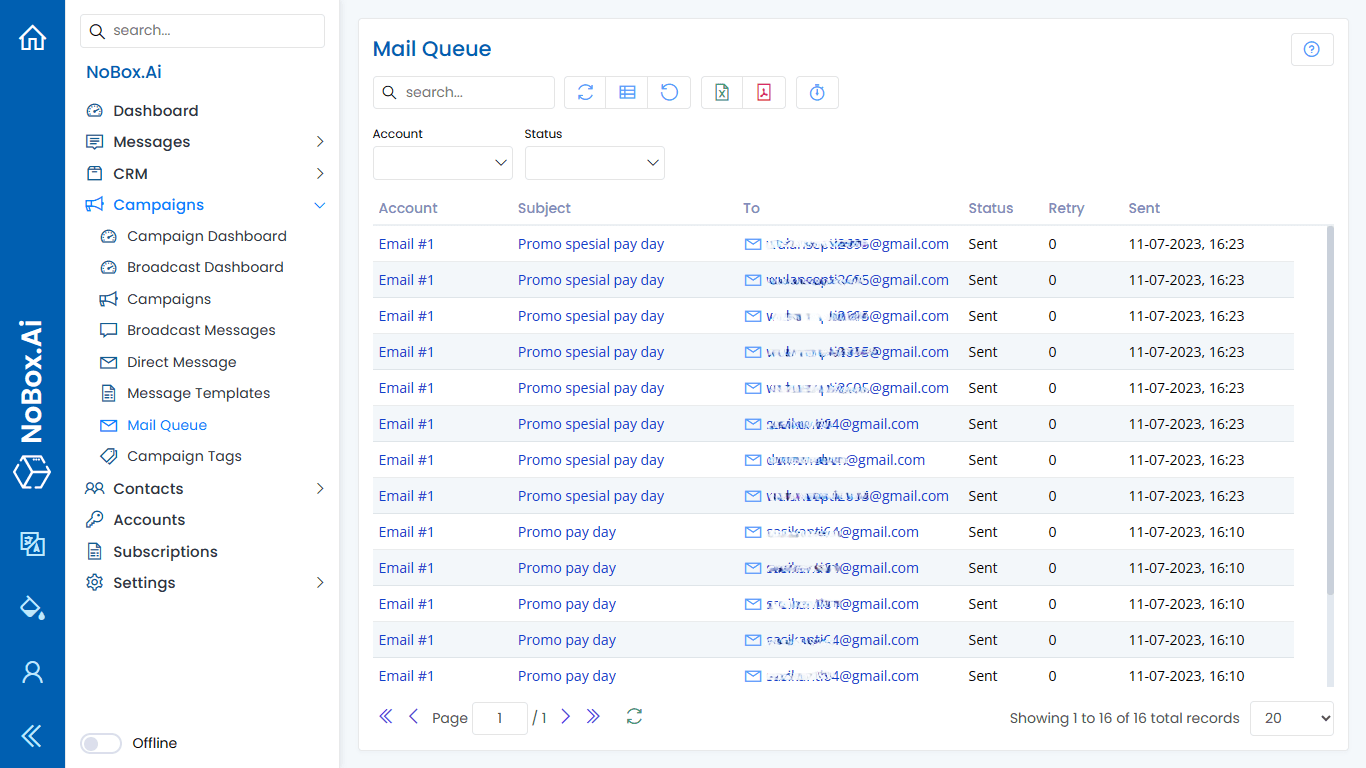Viewport: 1366px width, 768px height.
Task: Refresh the Mail Queue data
Action: 585,92
